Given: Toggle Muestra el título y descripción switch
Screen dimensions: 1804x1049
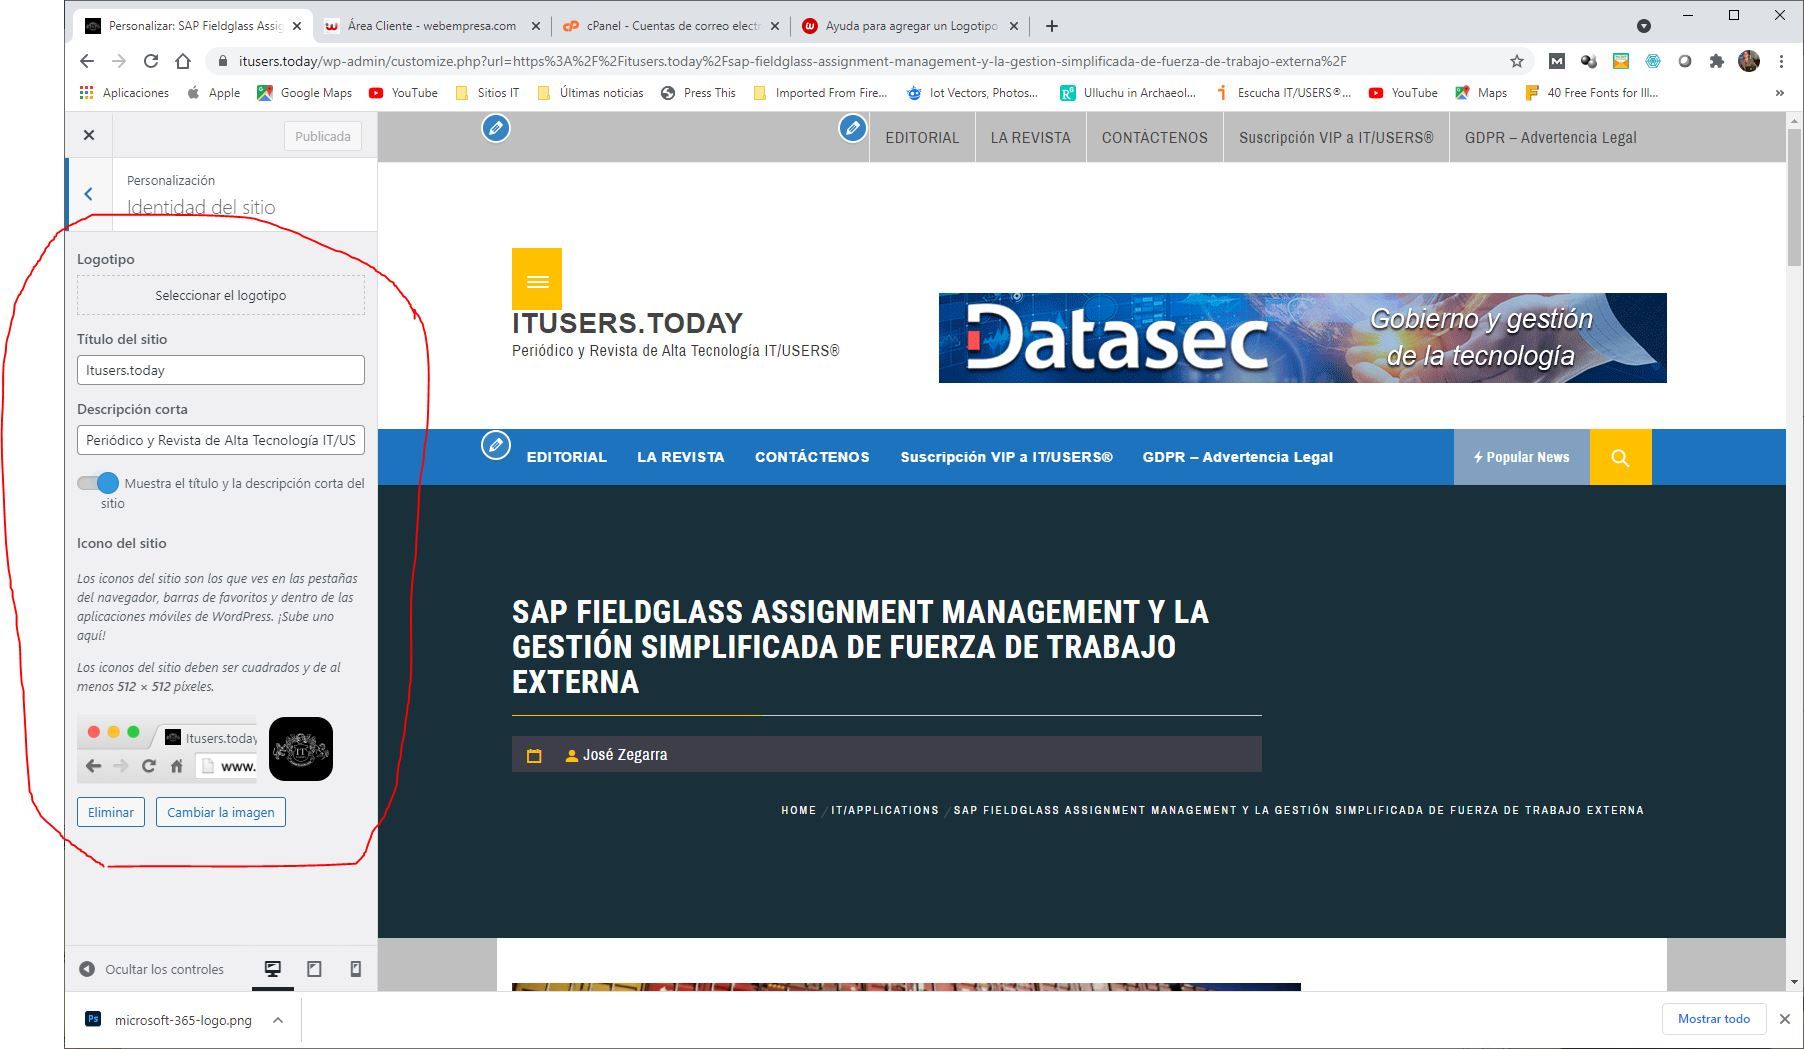Looking at the screenshot, I should (x=98, y=483).
